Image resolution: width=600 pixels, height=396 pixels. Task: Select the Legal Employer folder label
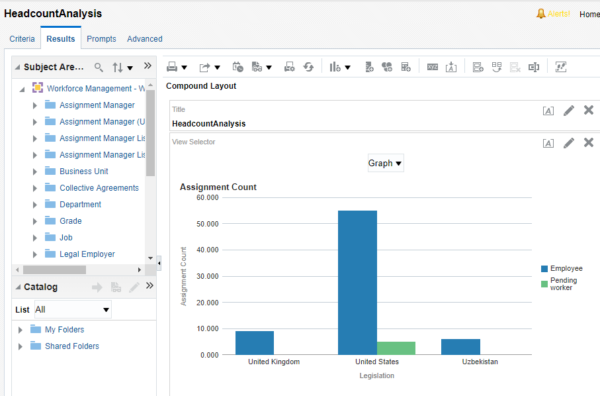point(87,254)
